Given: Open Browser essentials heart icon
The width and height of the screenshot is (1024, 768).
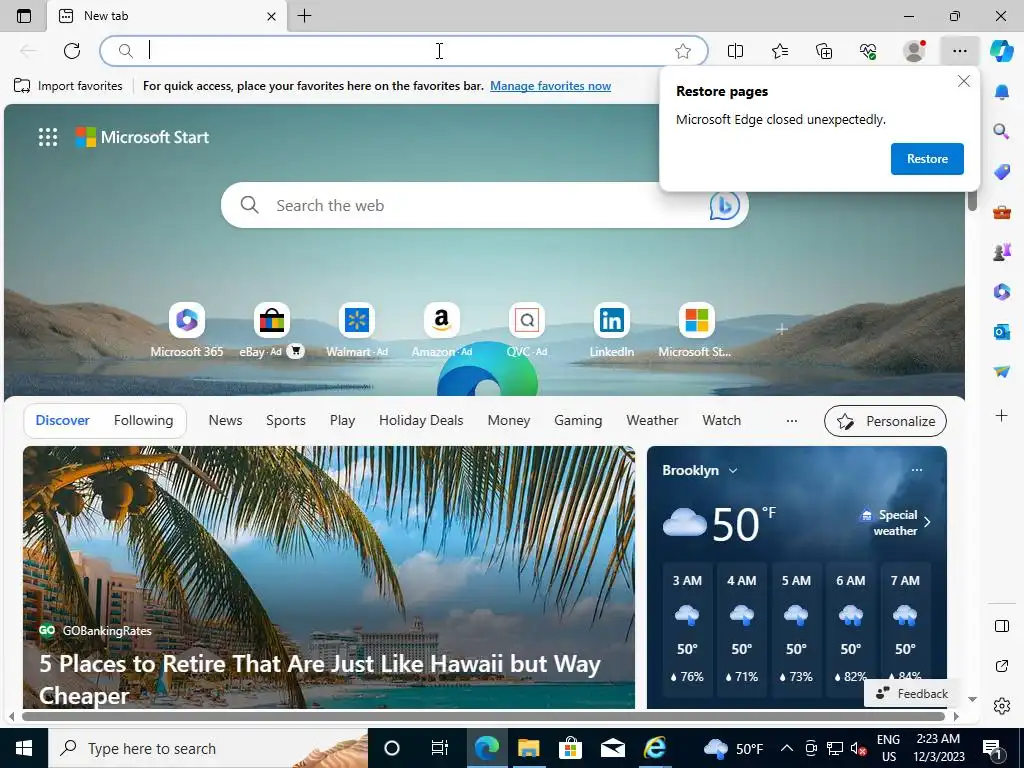Looking at the screenshot, I should 868,51.
